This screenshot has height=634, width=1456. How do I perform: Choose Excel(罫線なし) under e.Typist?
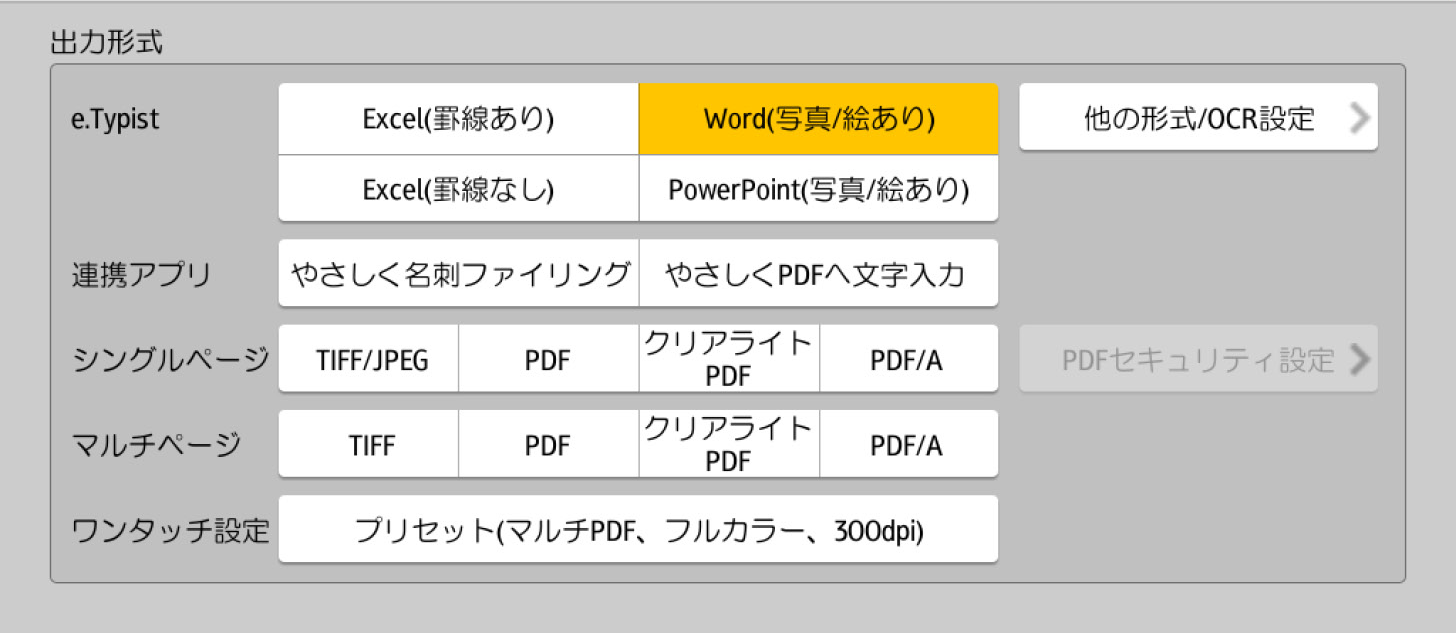458,189
